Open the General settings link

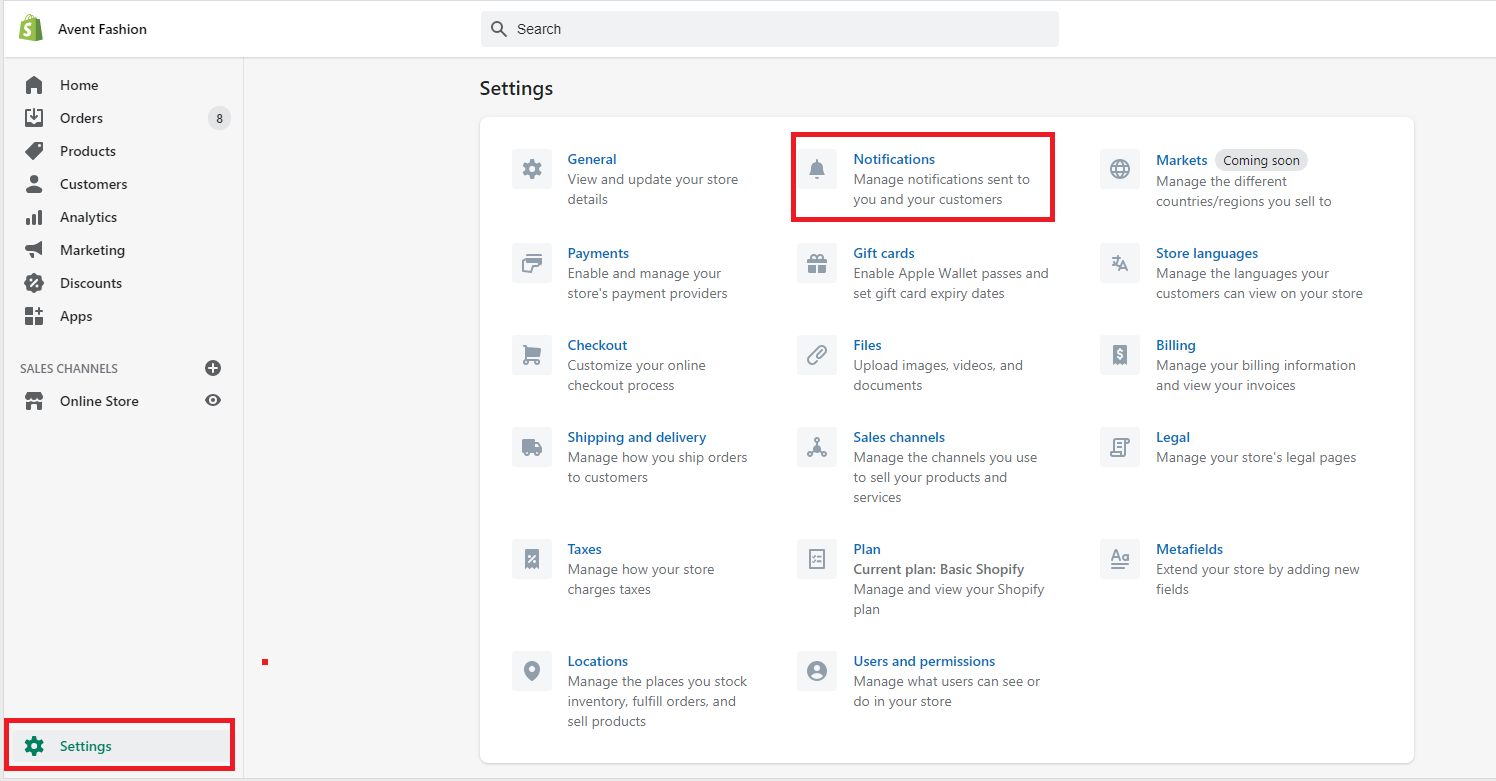click(x=592, y=159)
